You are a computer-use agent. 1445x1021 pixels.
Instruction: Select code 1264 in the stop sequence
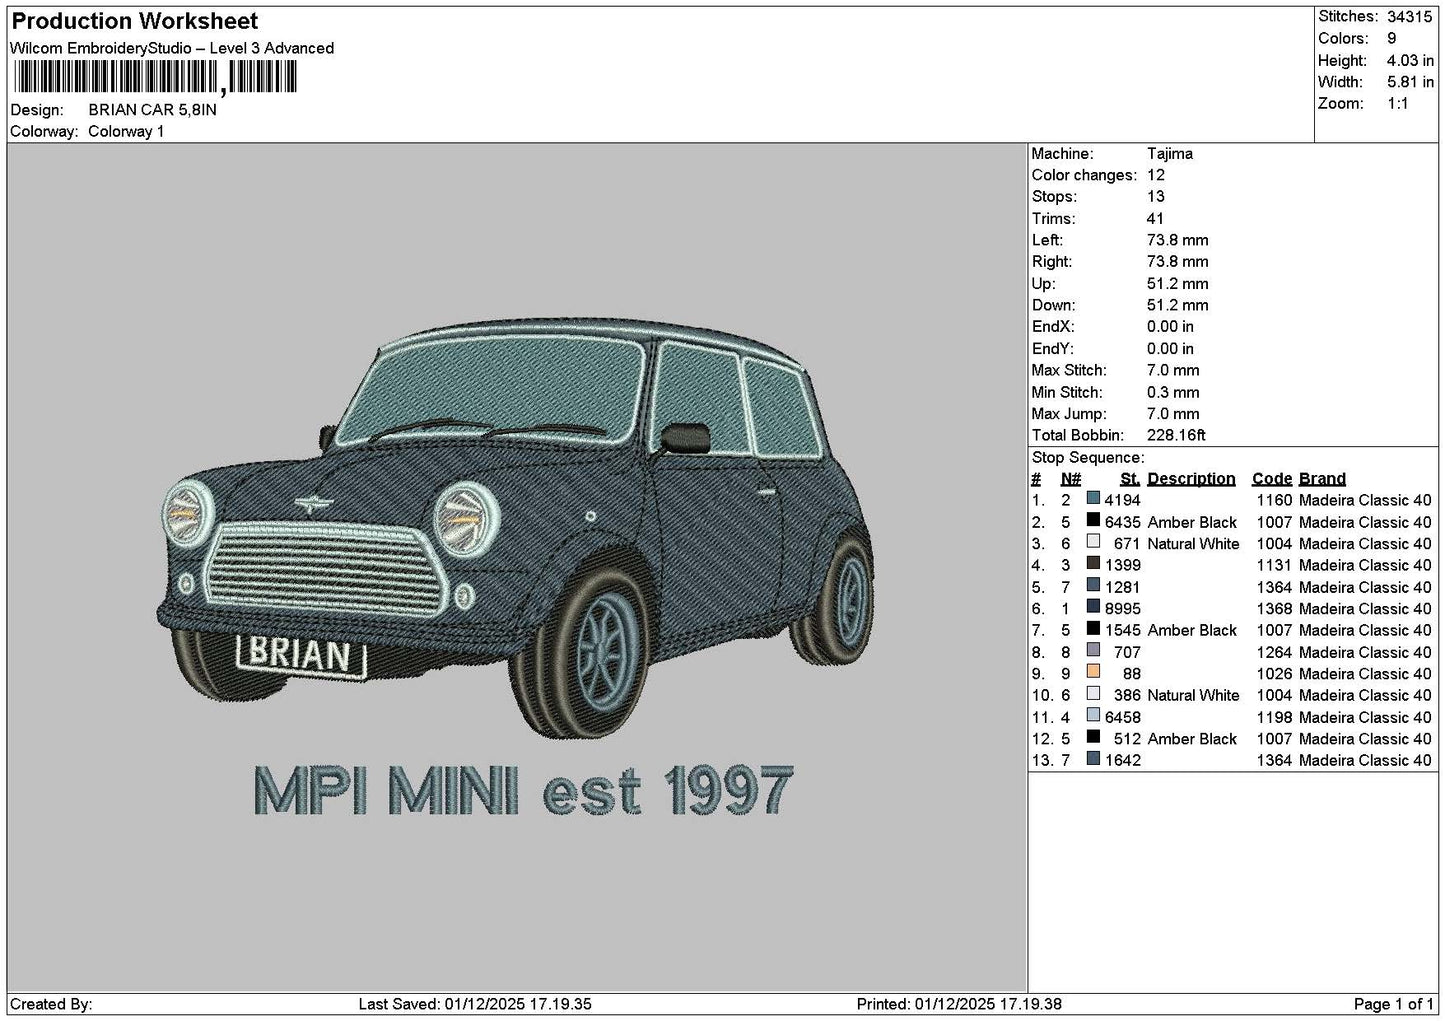(1275, 652)
